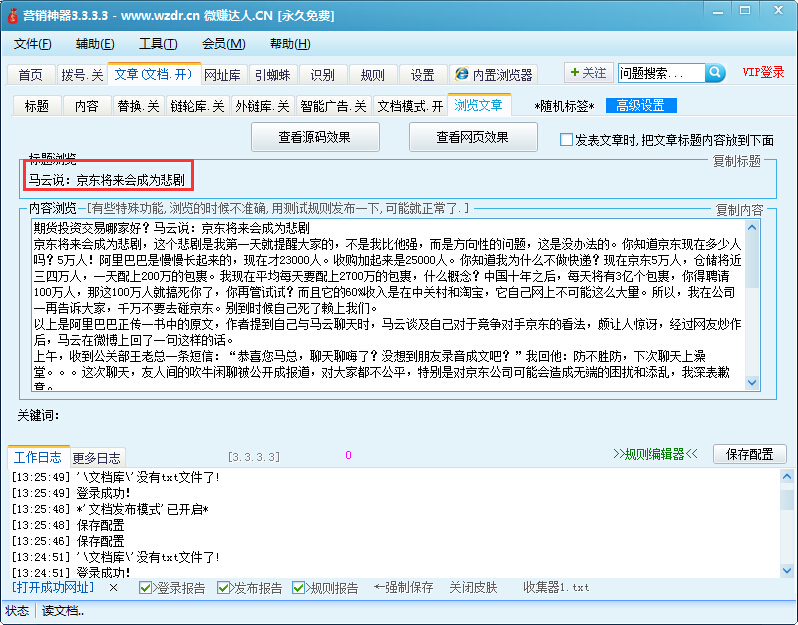Click the X icon beside 打开成功网址
The image size is (798, 625).
(x=113, y=587)
